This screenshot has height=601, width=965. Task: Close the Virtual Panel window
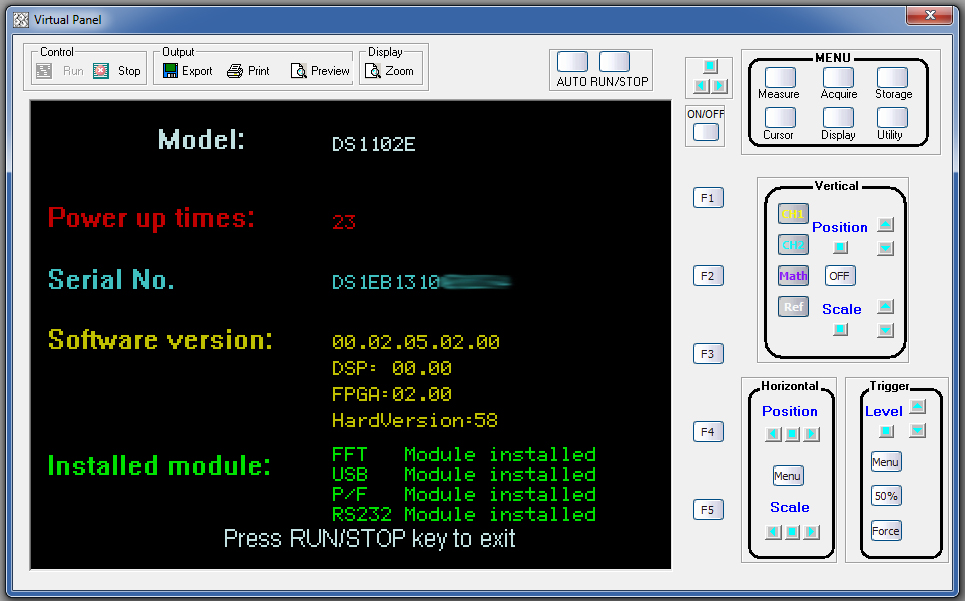930,15
